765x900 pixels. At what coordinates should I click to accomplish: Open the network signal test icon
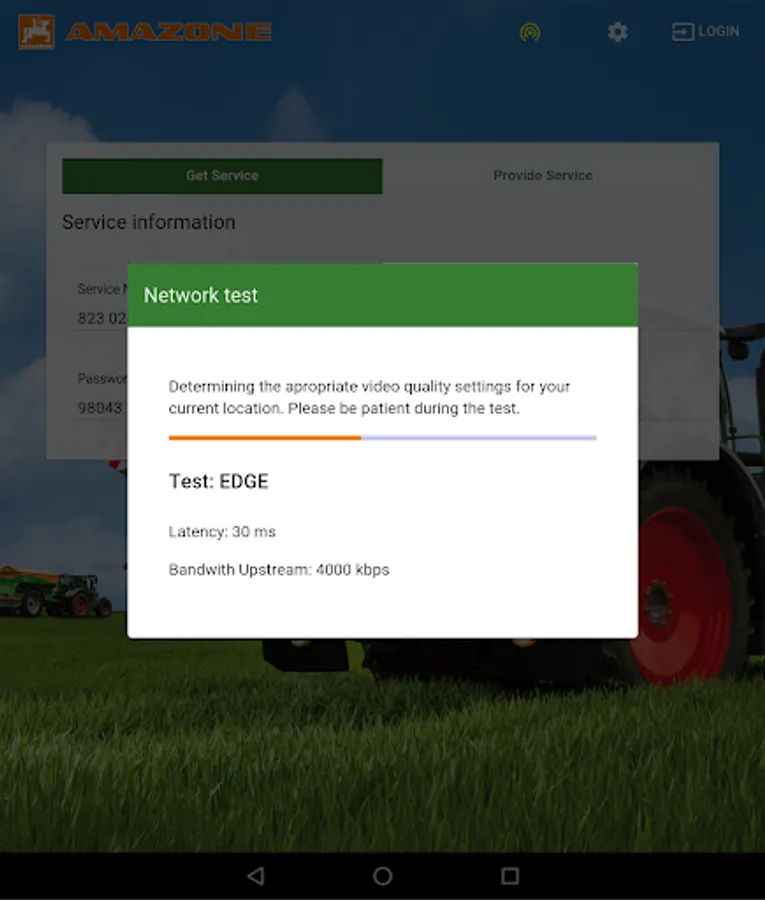click(530, 32)
